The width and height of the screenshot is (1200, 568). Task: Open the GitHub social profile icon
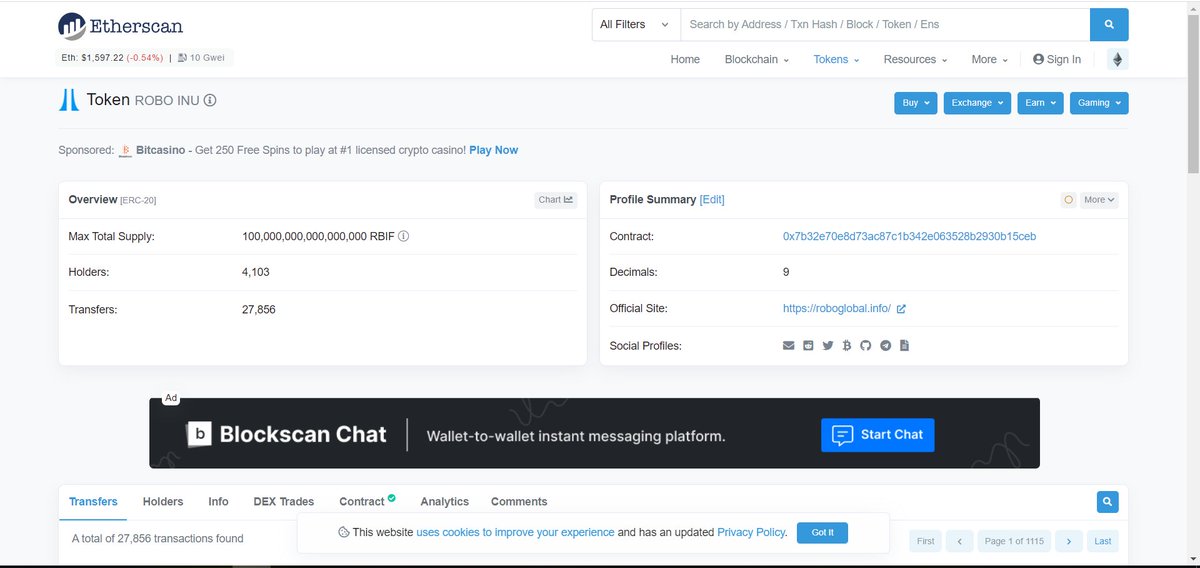[866, 346]
